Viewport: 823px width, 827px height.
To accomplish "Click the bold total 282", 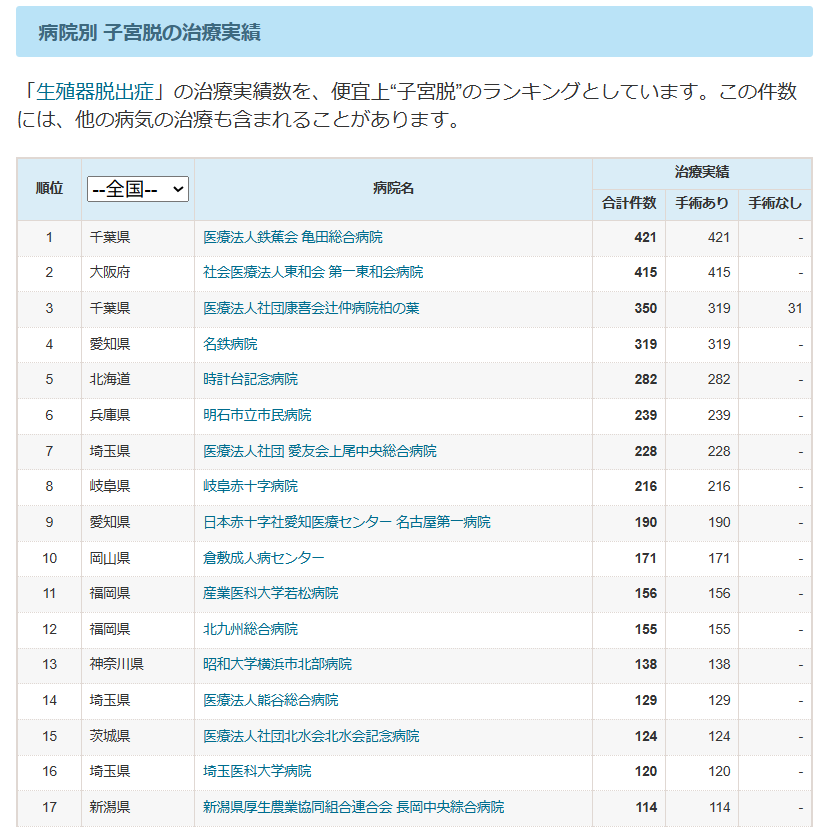I will 646,379.
